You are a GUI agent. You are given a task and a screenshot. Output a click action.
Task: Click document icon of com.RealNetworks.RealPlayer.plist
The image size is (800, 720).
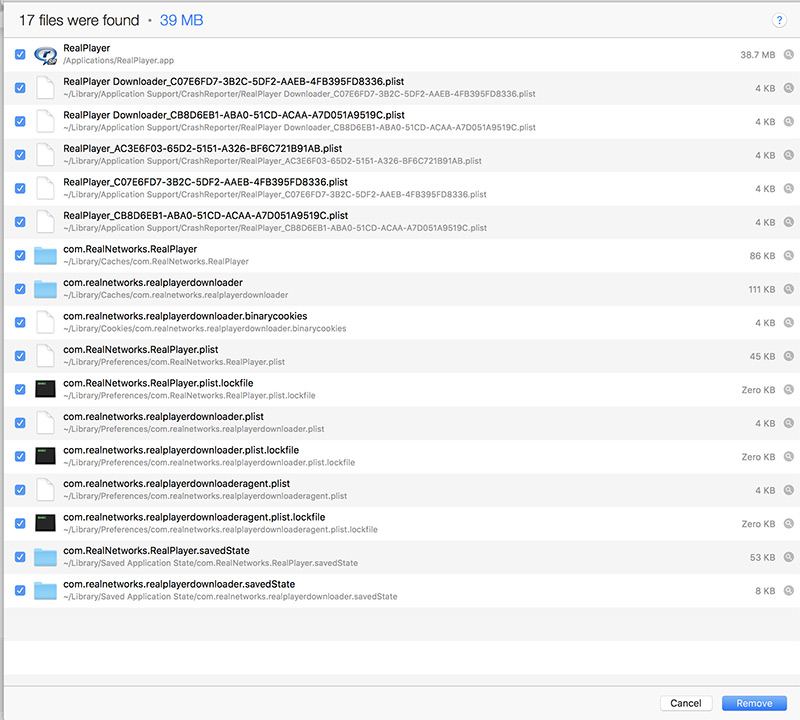[x=45, y=356]
